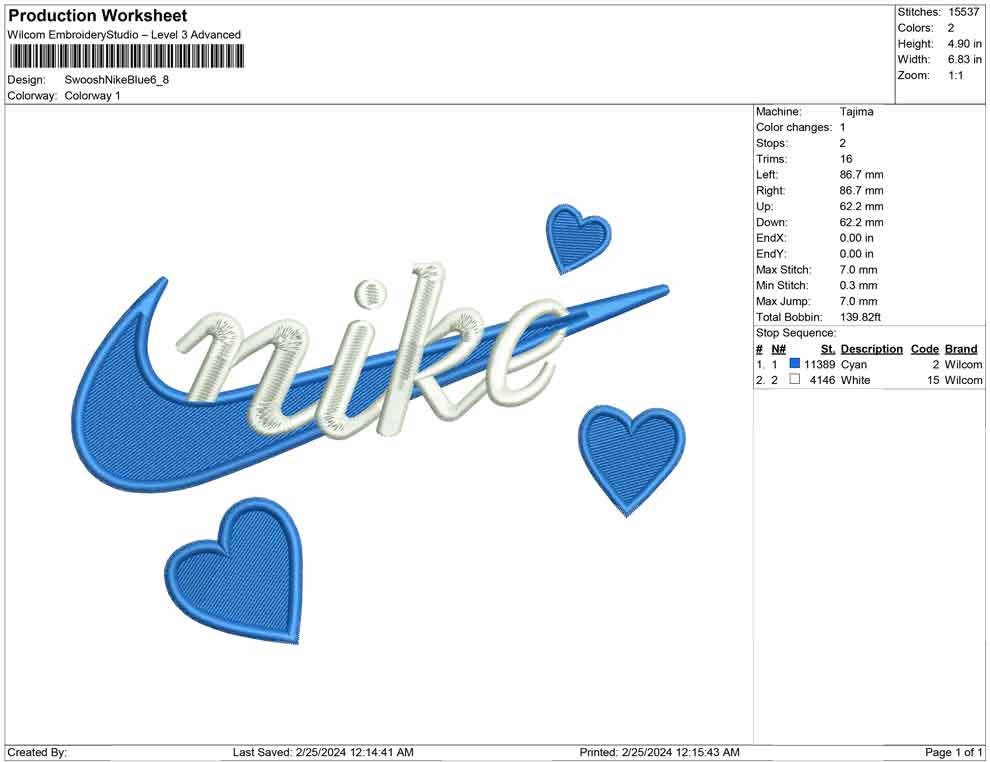This screenshot has height=762, width=990.
Task: Click the height value '4.90 in'
Action: pos(964,44)
